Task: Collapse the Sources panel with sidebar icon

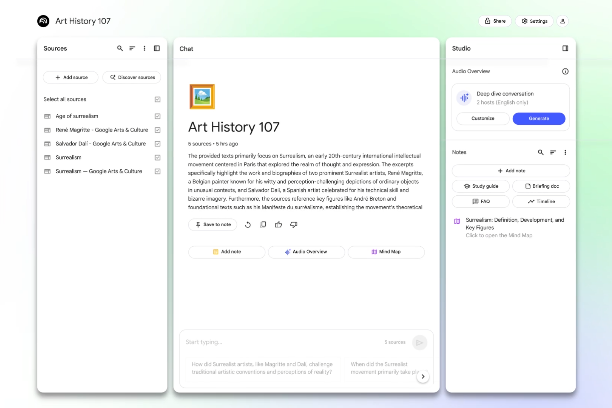Action: [x=157, y=48]
